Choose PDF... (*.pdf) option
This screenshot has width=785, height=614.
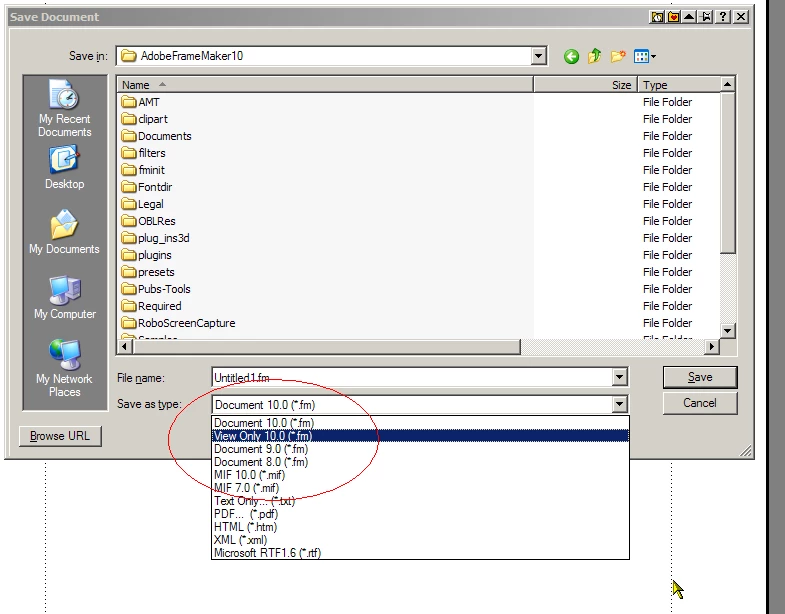click(420, 514)
